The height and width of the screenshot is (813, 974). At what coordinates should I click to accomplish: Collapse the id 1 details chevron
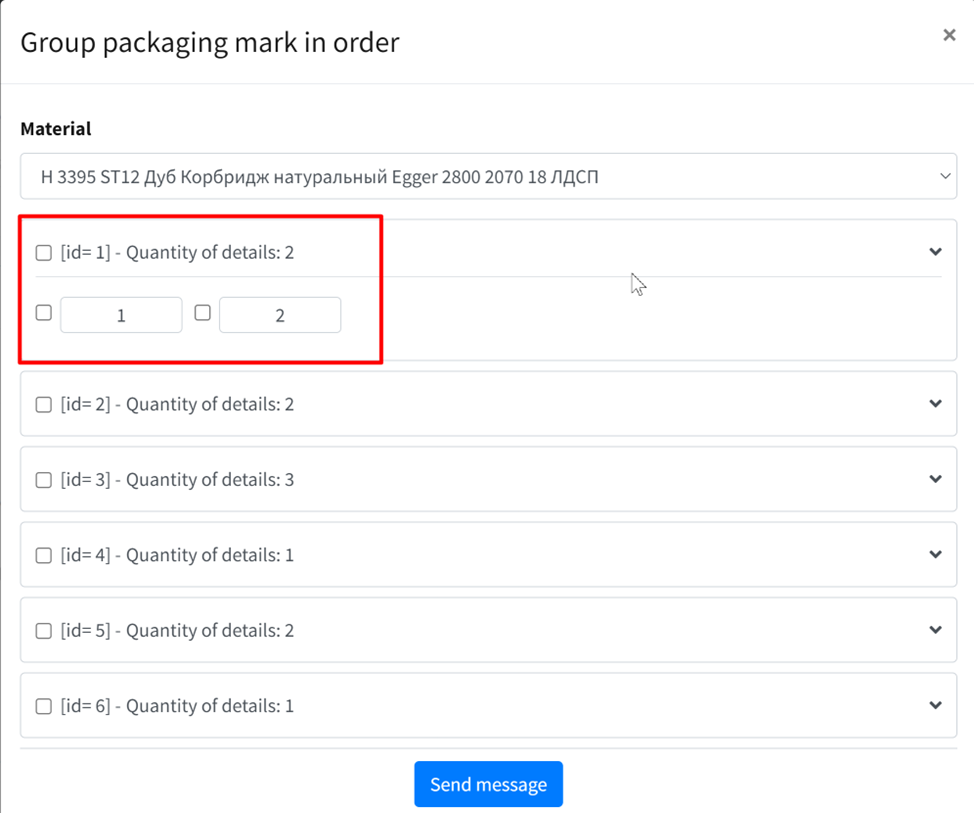[x=935, y=252]
